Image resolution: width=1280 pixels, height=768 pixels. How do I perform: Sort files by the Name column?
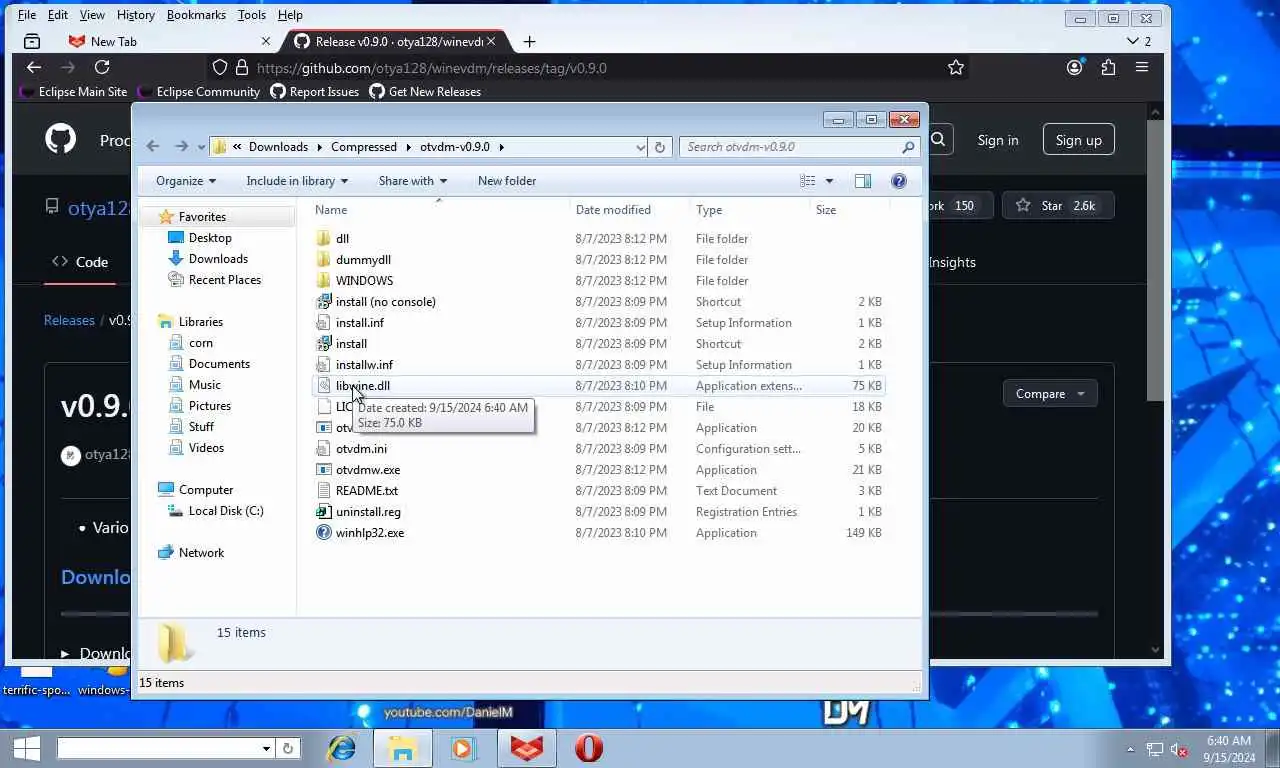pos(331,210)
